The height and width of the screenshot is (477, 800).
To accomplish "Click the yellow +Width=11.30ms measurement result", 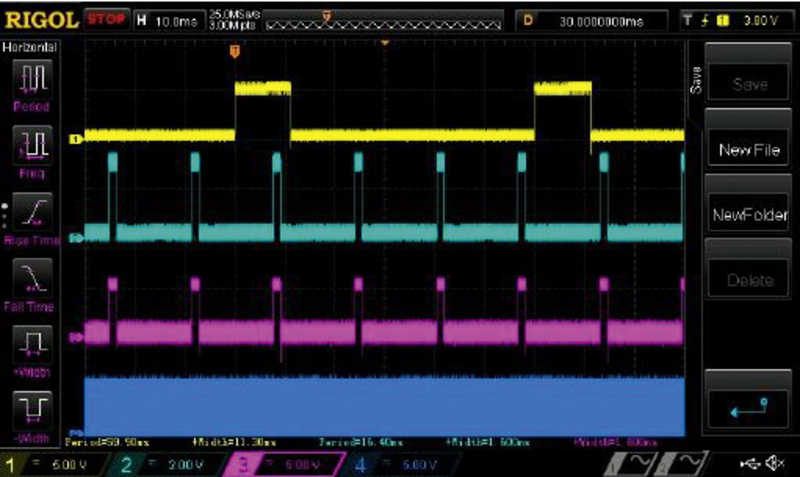I will click(x=235, y=442).
